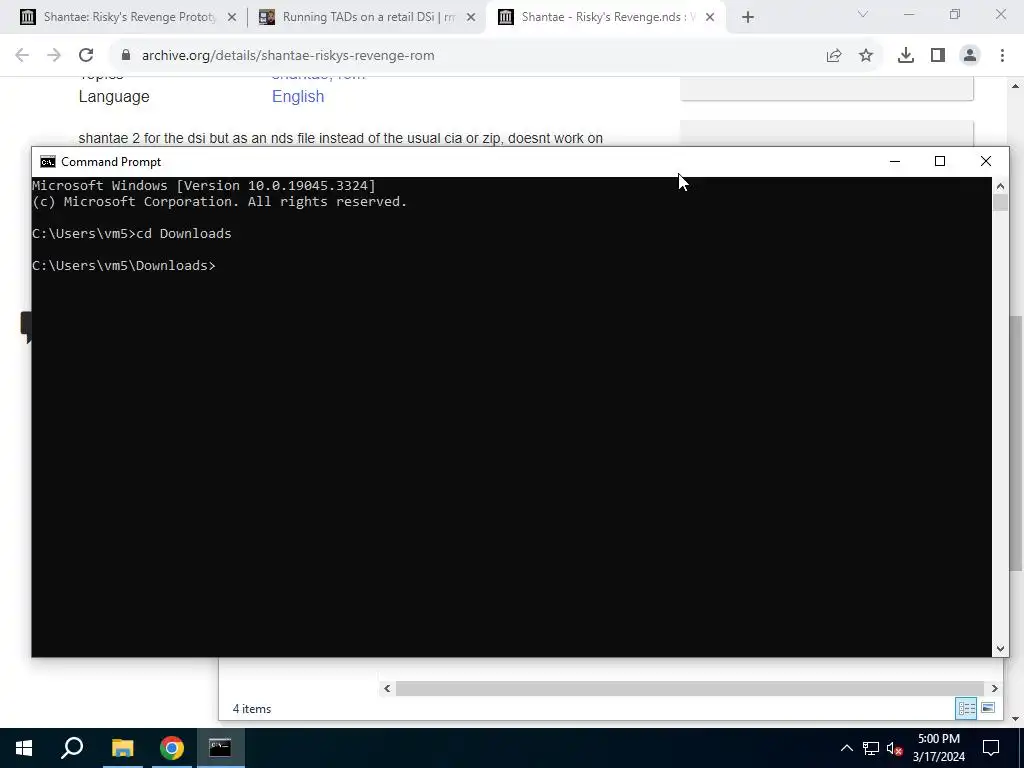Click scroll up arrow in Command Prompt
The image size is (1024, 768).
click(x=1000, y=187)
